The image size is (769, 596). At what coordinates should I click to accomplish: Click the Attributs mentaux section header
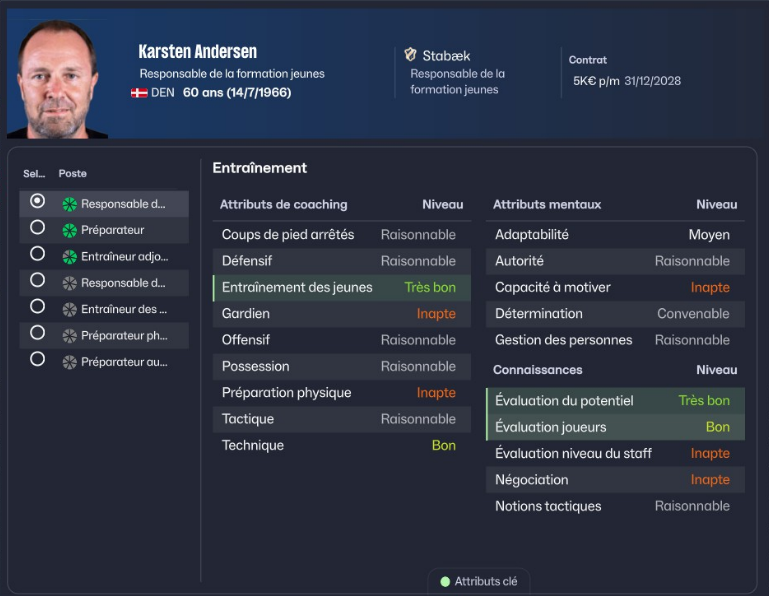point(547,205)
